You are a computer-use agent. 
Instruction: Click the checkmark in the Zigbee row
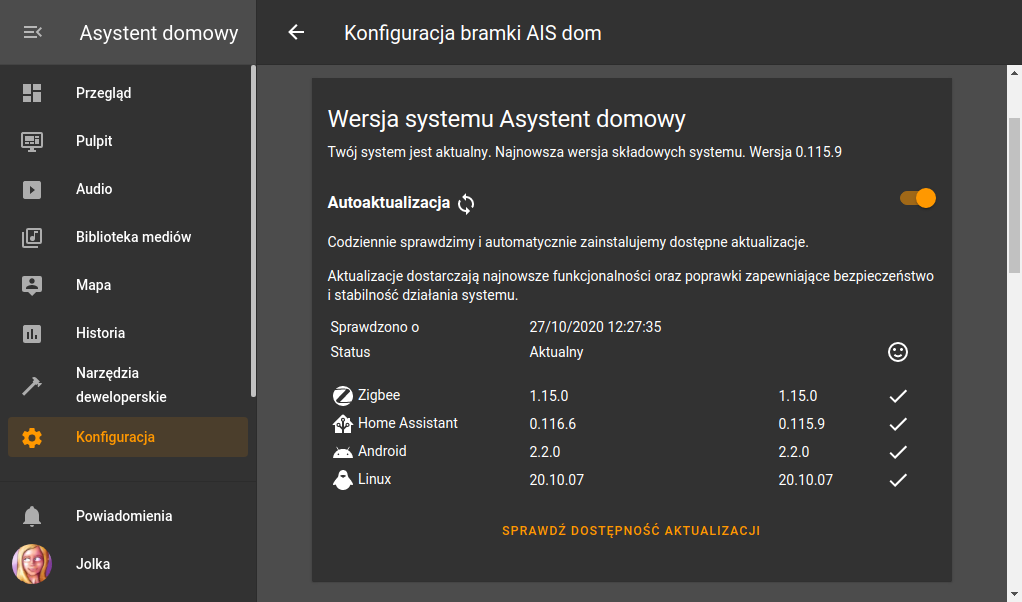pos(898,396)
